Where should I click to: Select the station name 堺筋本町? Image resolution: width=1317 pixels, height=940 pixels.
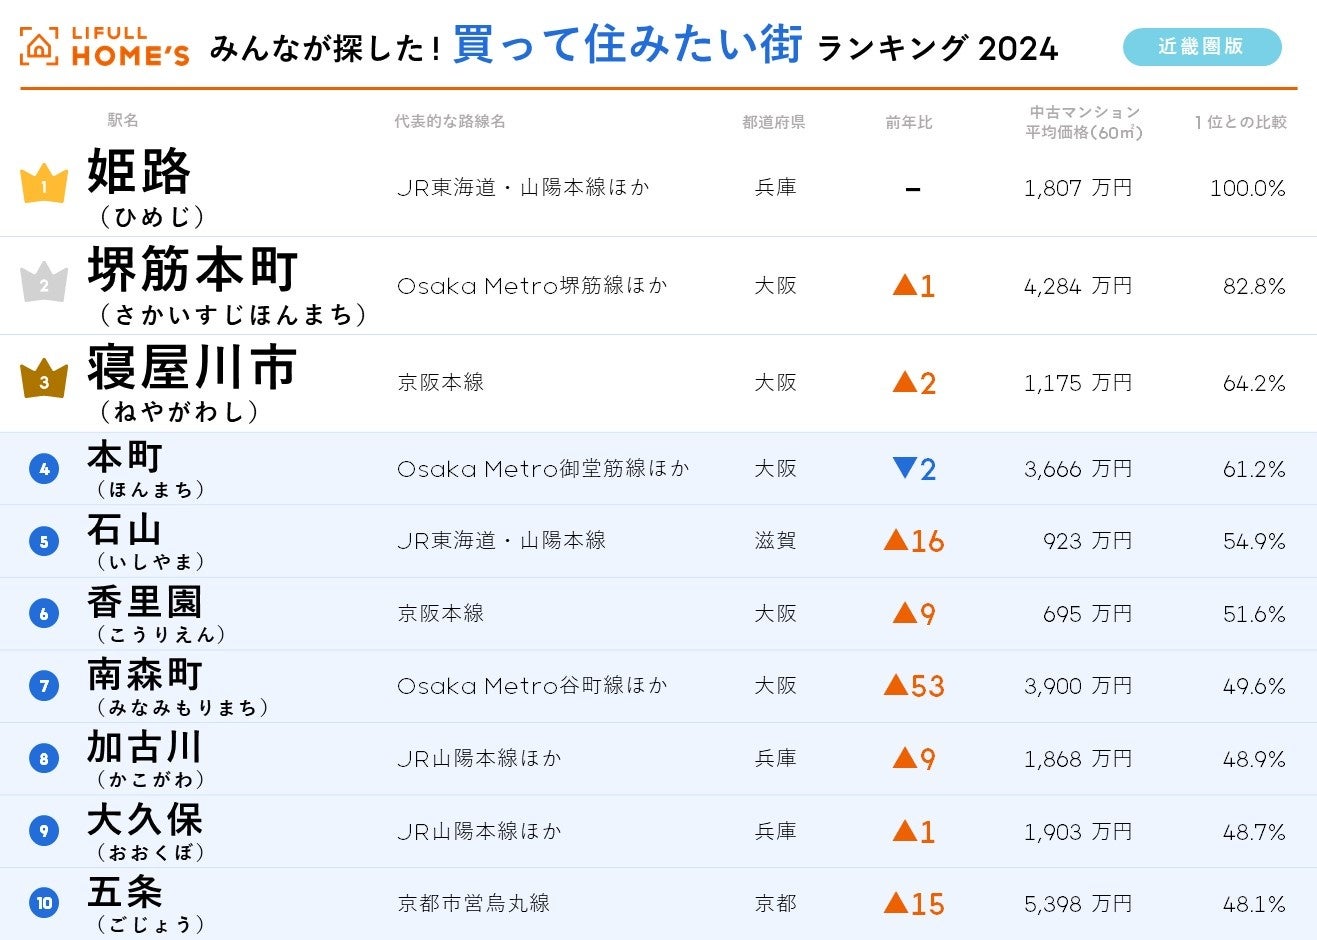click(x=193, y=270)
